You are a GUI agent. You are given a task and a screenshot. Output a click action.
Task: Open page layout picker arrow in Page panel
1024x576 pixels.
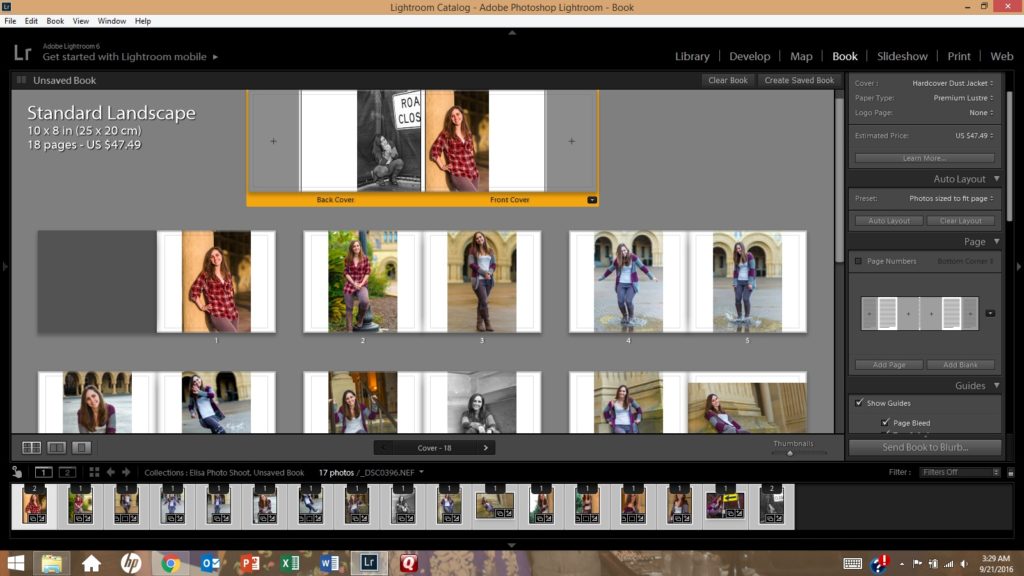tap(990, 313)
